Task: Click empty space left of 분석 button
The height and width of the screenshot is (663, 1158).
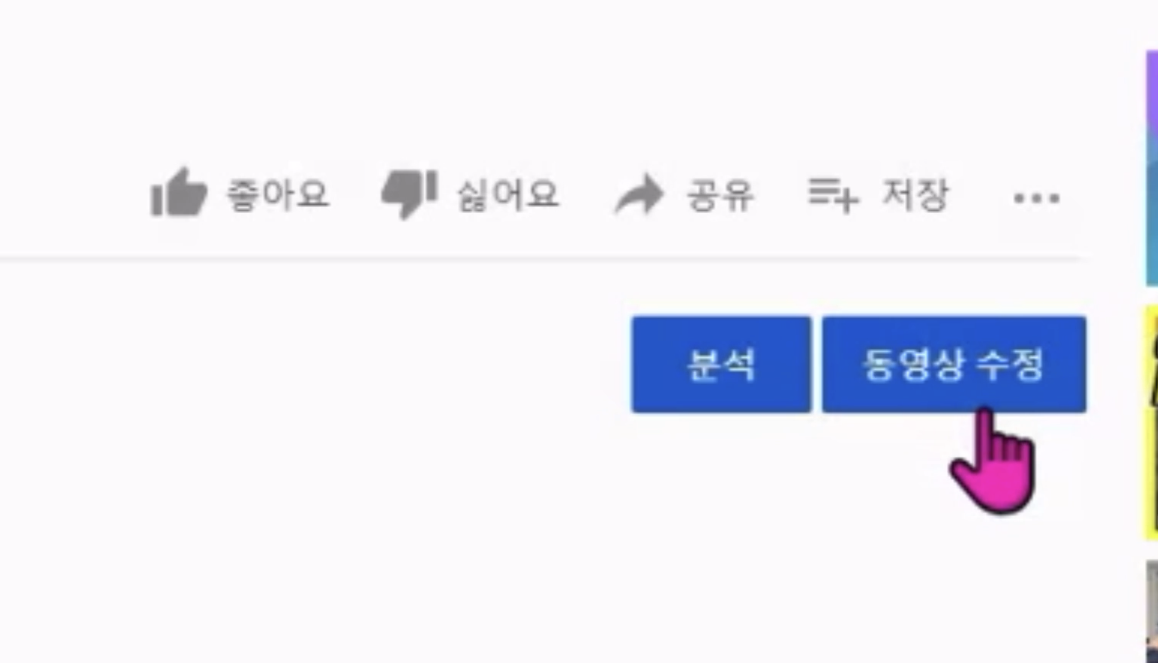Action: tap(310, 364)
